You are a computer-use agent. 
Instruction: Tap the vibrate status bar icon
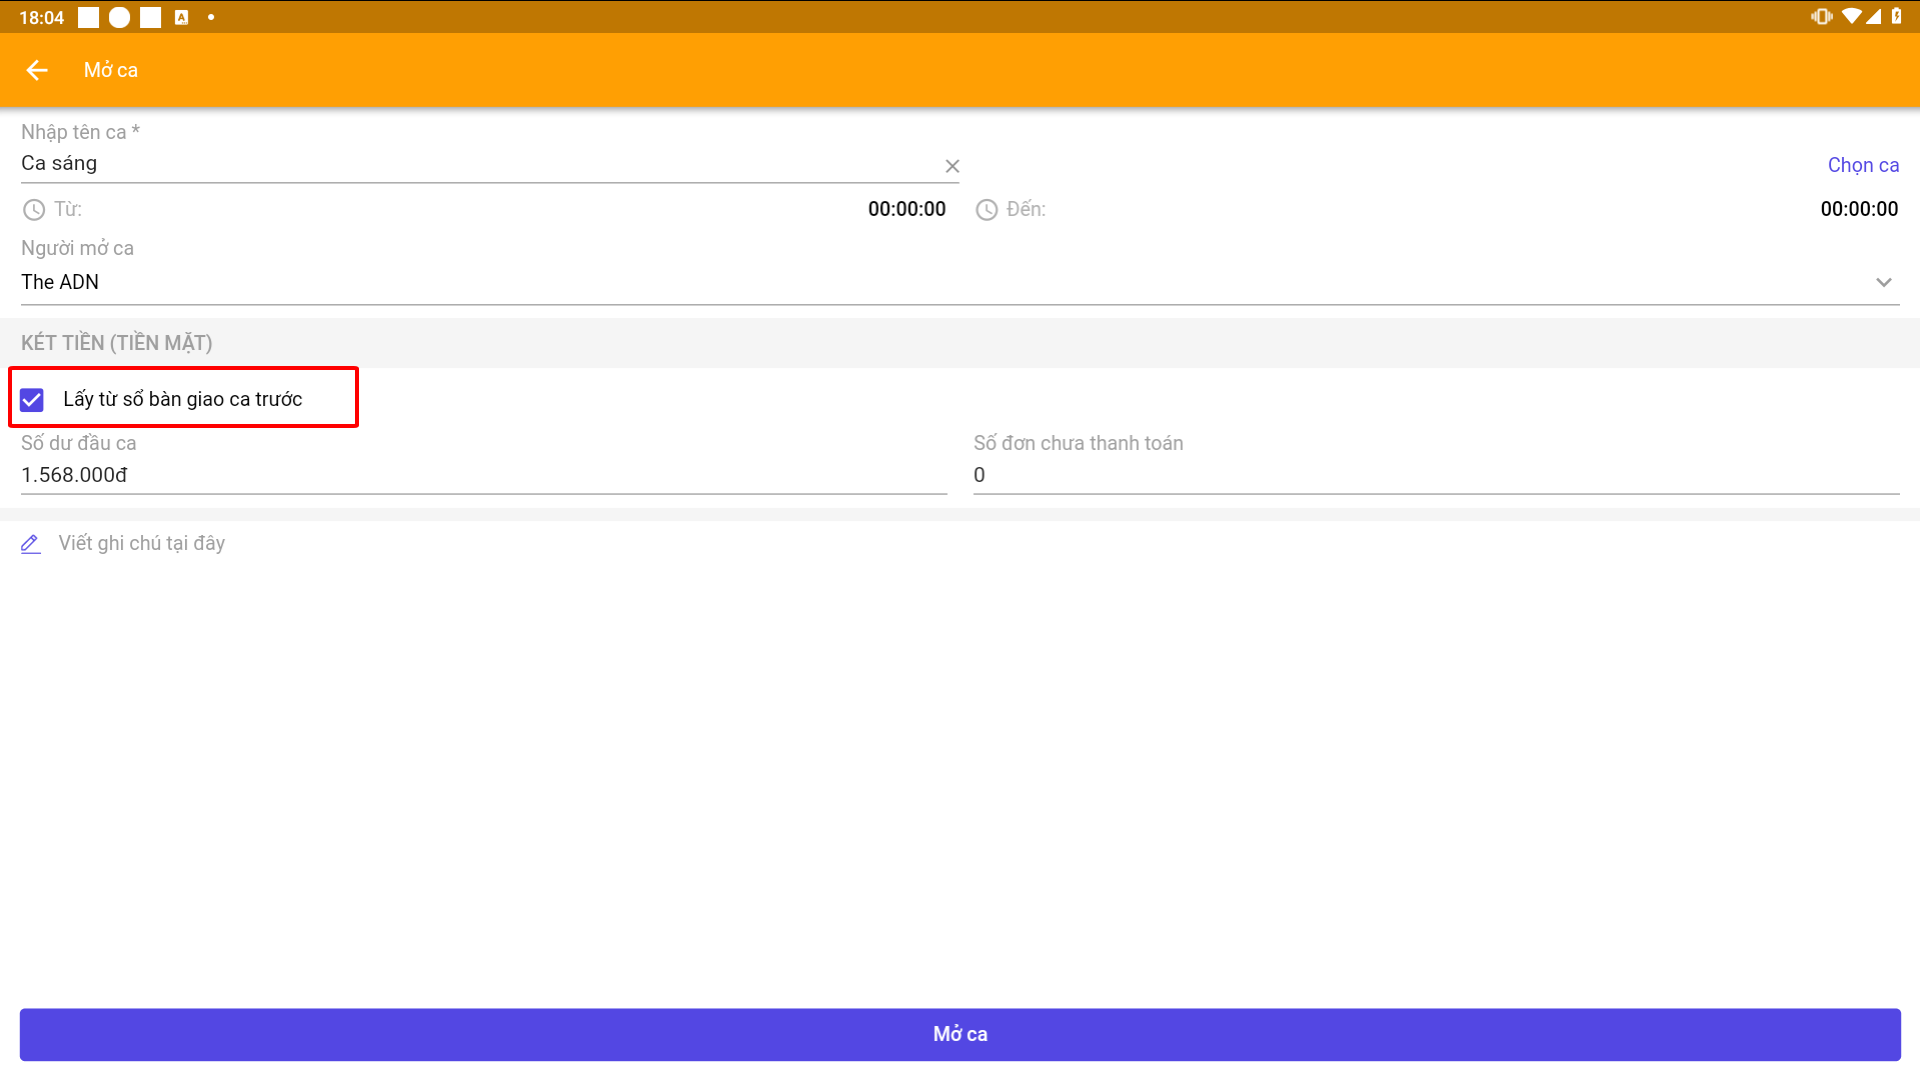(1821, 16)
